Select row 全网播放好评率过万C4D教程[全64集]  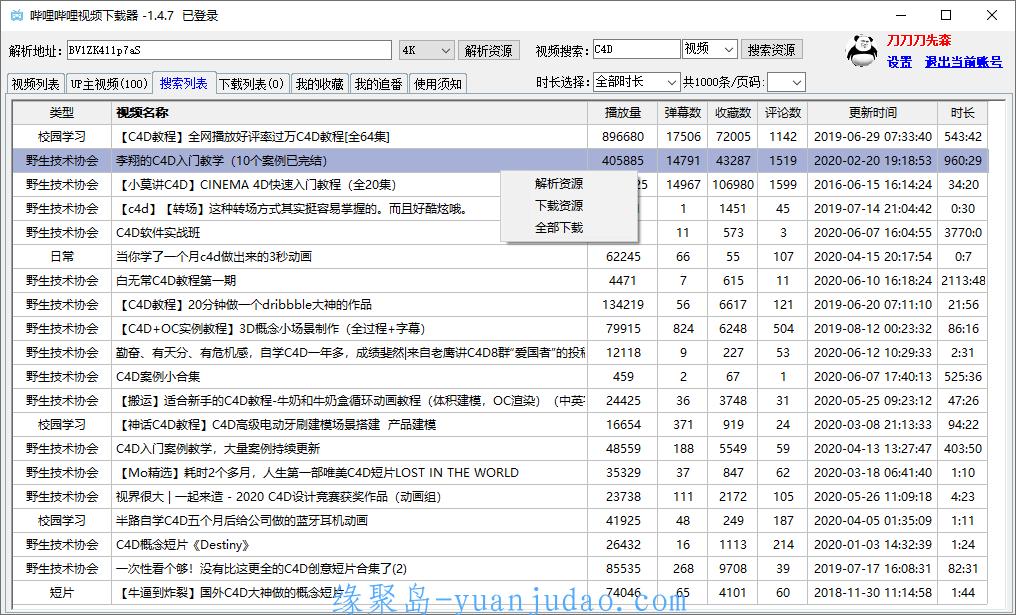tap(500, 137)
